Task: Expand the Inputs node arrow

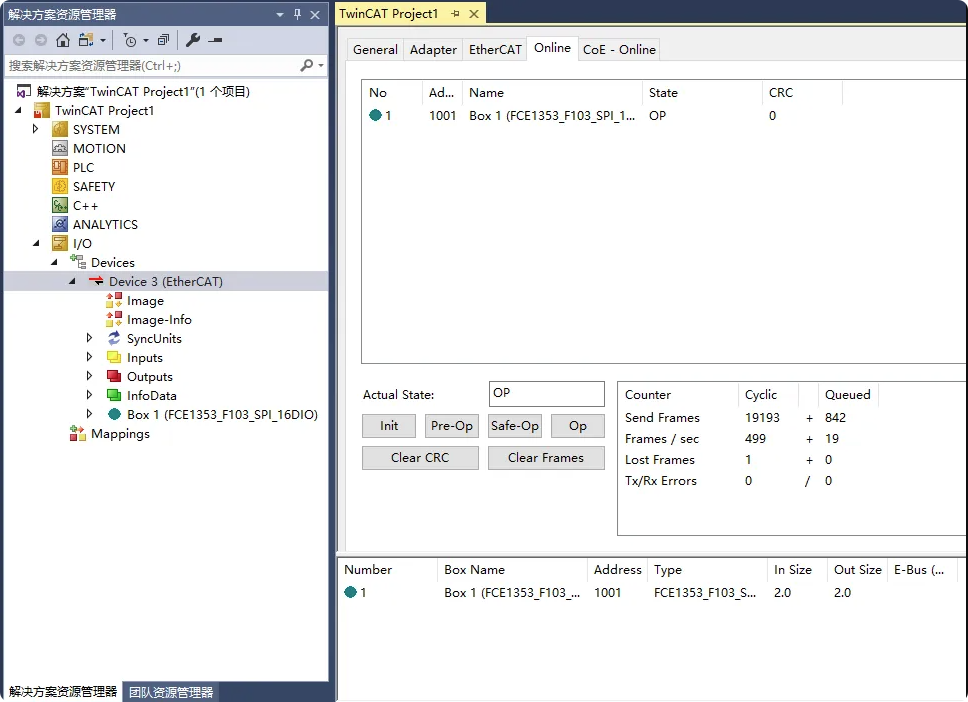Action: 90,357
